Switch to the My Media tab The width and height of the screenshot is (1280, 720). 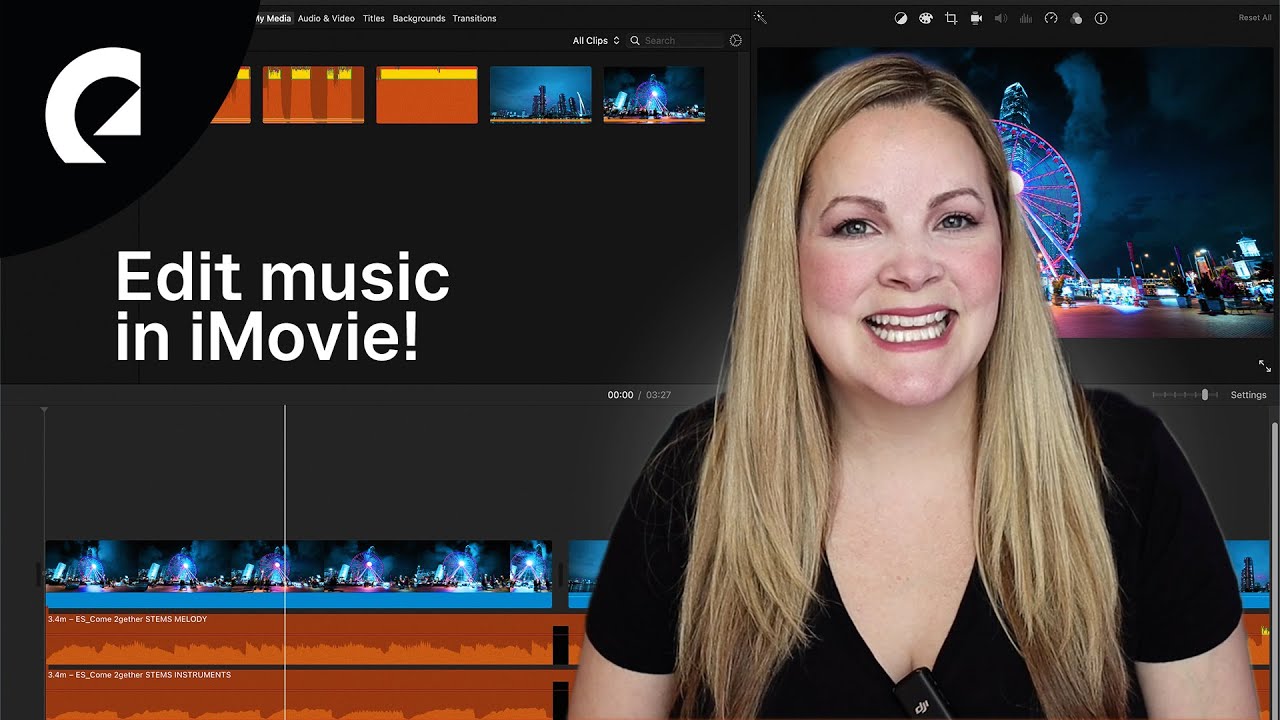271,18
